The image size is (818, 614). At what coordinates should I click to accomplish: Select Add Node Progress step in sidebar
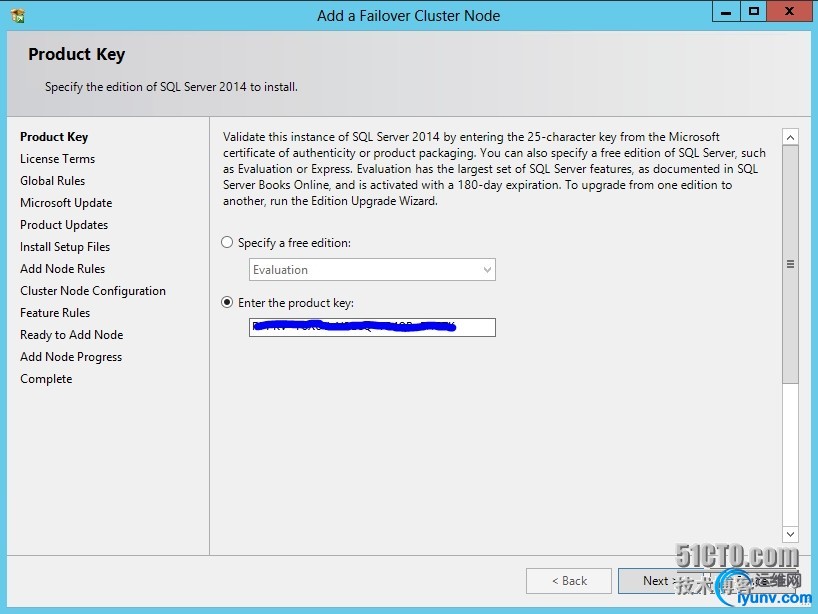pos(71,357)
